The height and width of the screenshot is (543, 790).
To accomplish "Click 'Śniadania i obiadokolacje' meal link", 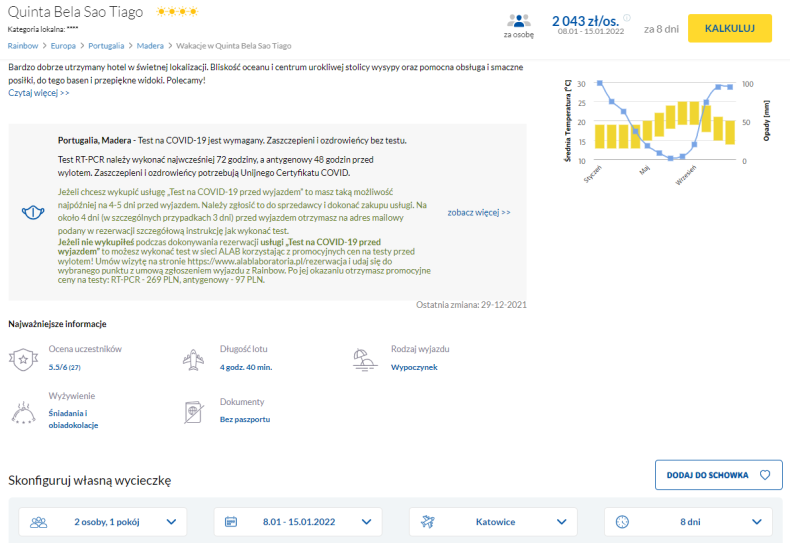I will 73,419.
